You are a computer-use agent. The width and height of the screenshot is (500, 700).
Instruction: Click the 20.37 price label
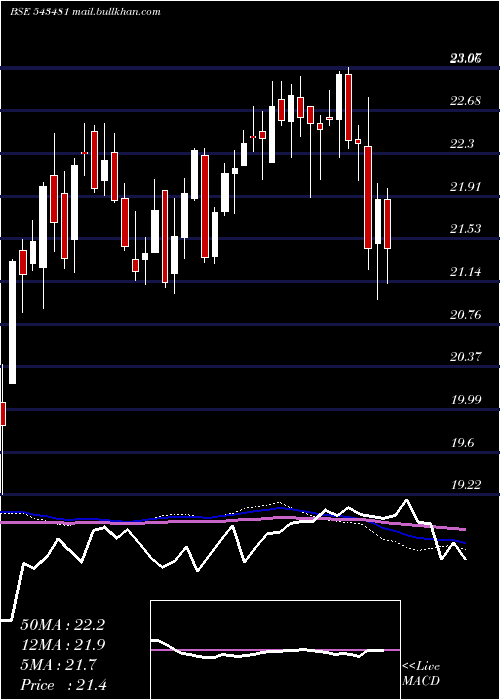(x=466, y=357)
